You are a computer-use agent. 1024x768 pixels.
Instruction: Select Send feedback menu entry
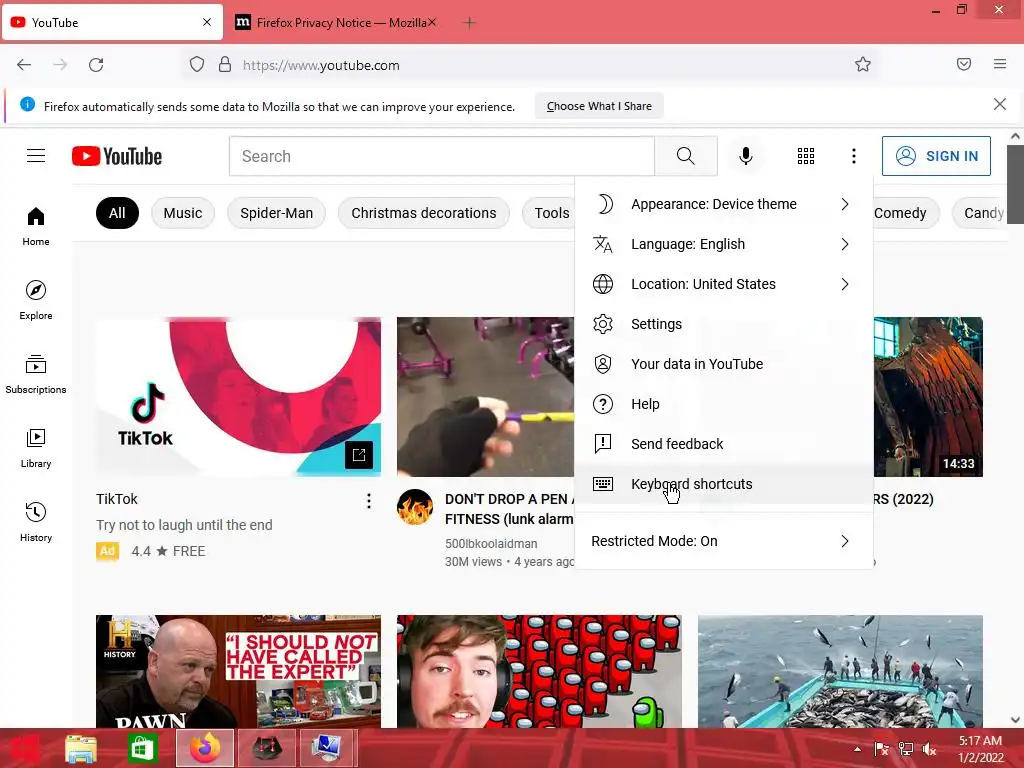(724, 443)
